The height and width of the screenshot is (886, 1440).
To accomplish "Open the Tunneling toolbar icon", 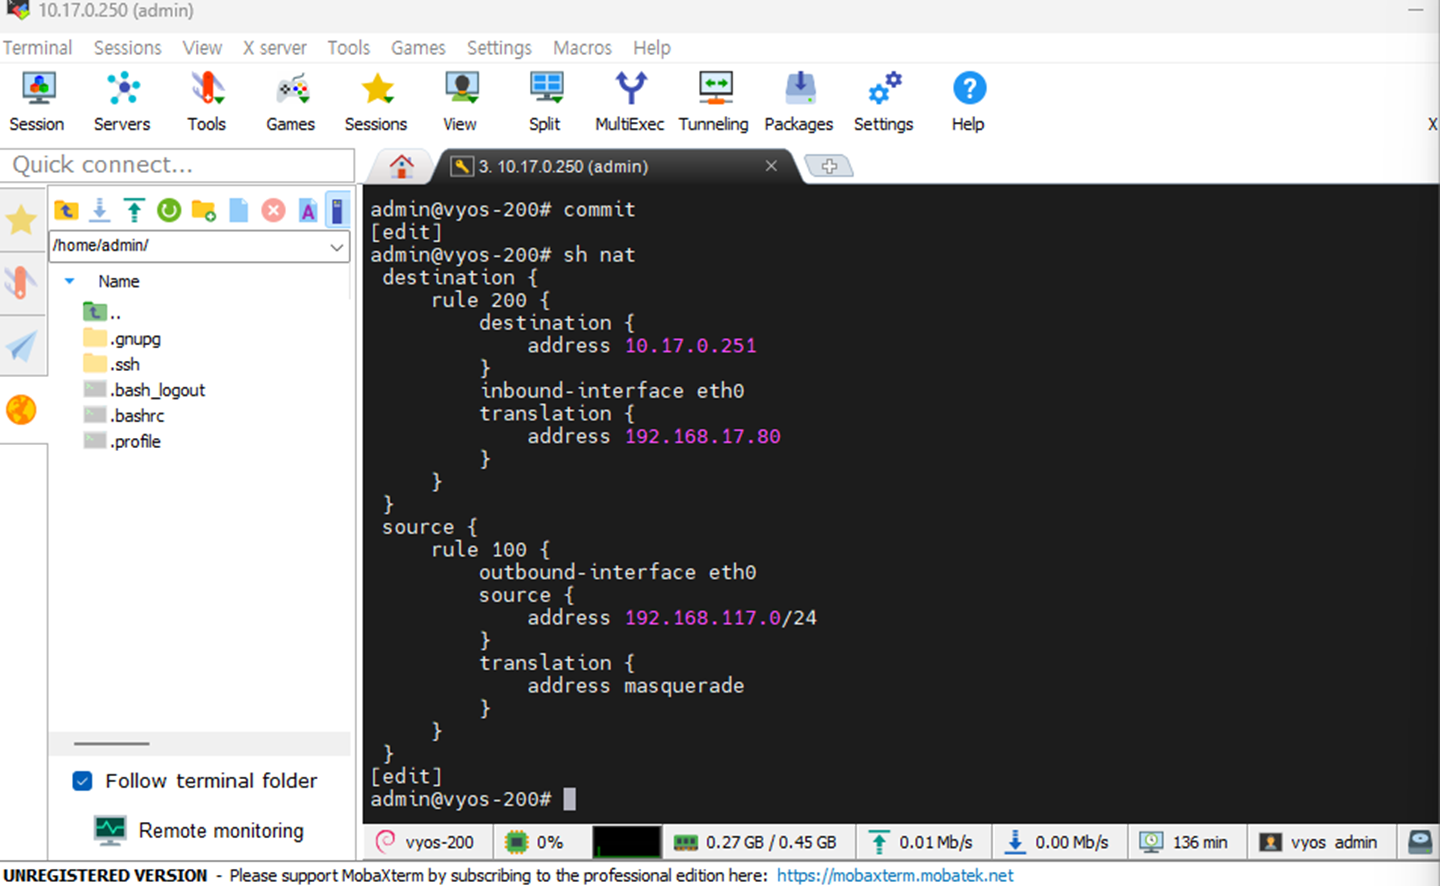I will coord(714,102).
